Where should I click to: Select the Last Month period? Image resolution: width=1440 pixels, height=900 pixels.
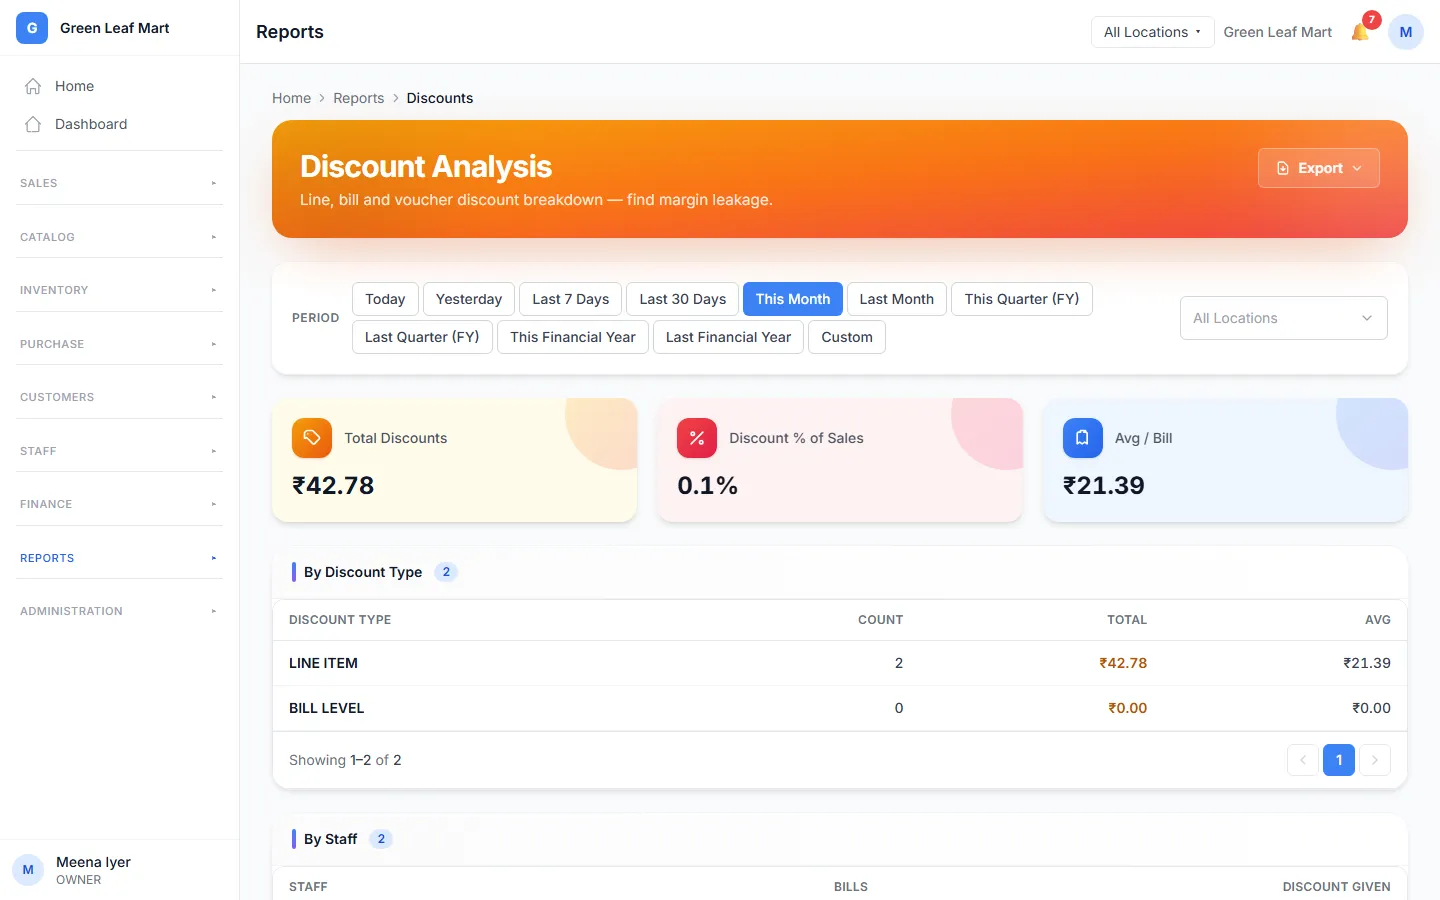click(897, 299)
